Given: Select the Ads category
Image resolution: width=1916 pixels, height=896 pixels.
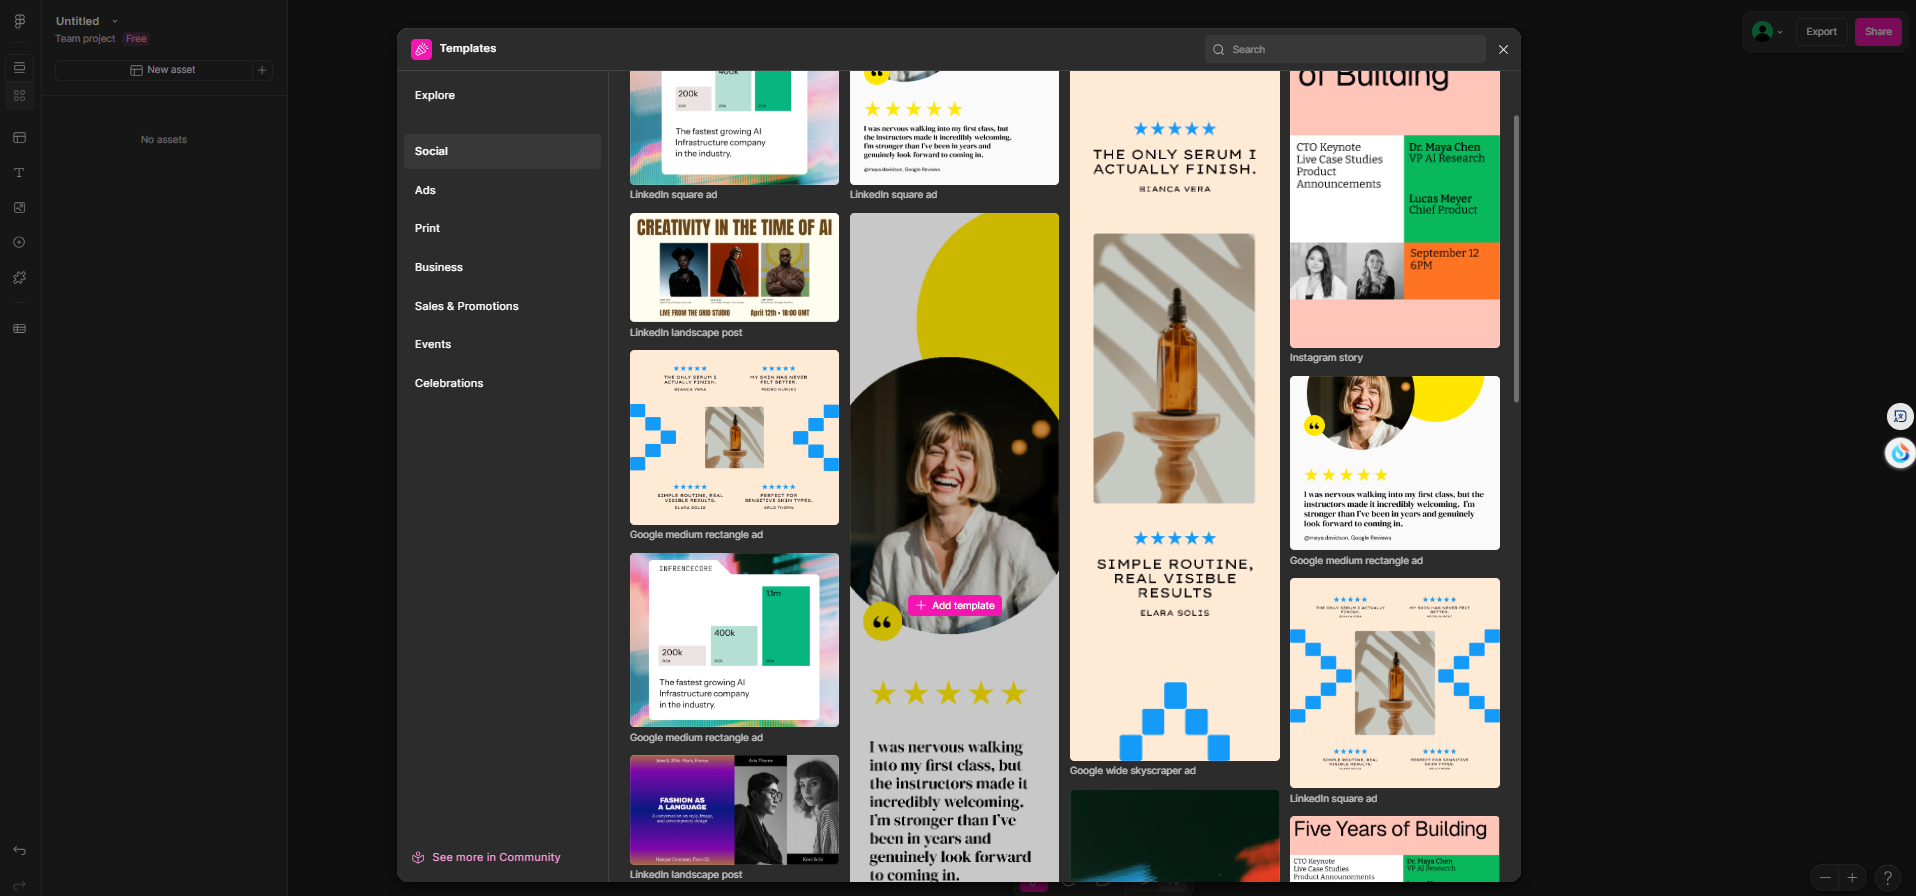Looking at the screenshot, I should (x=502, y=191).
